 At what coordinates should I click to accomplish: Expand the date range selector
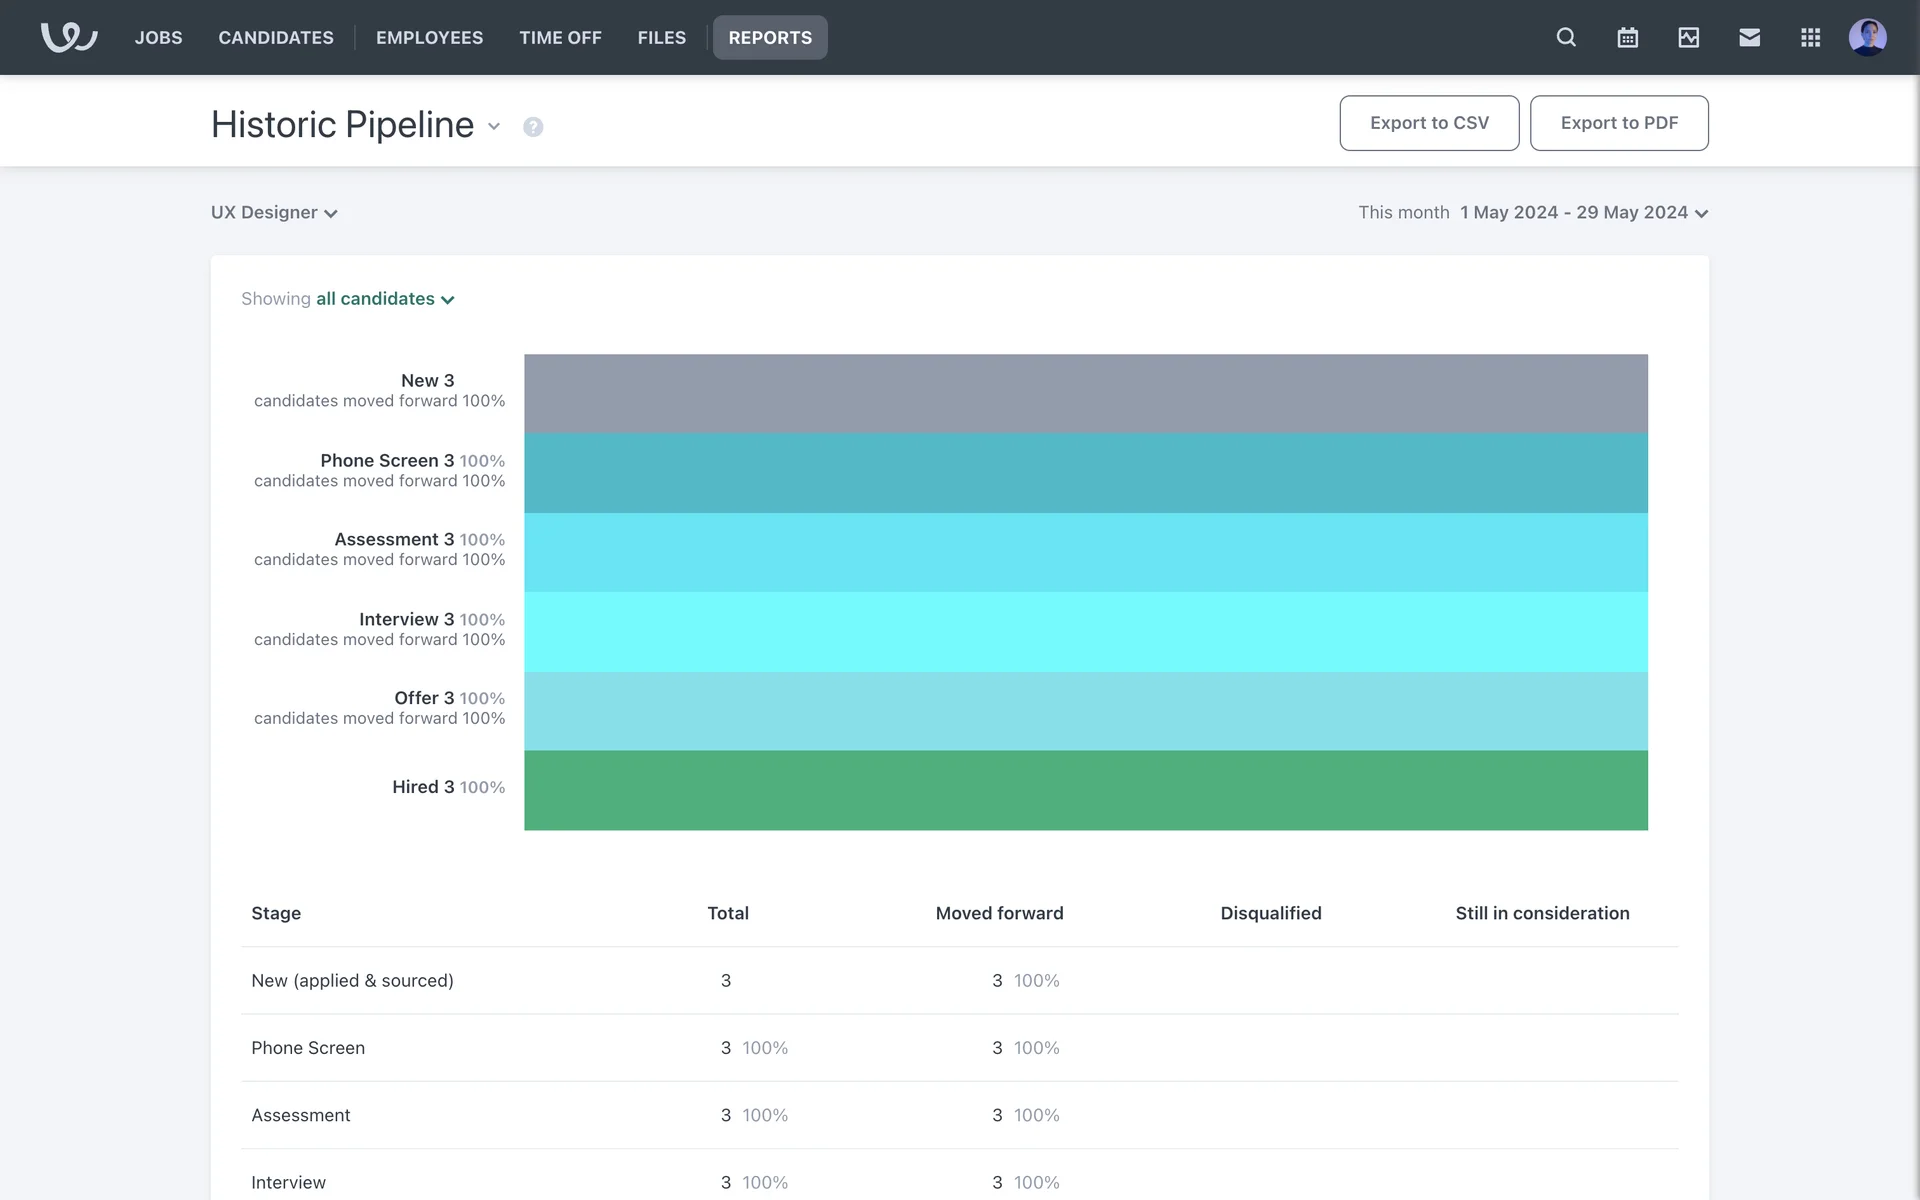click(1583, 213)
